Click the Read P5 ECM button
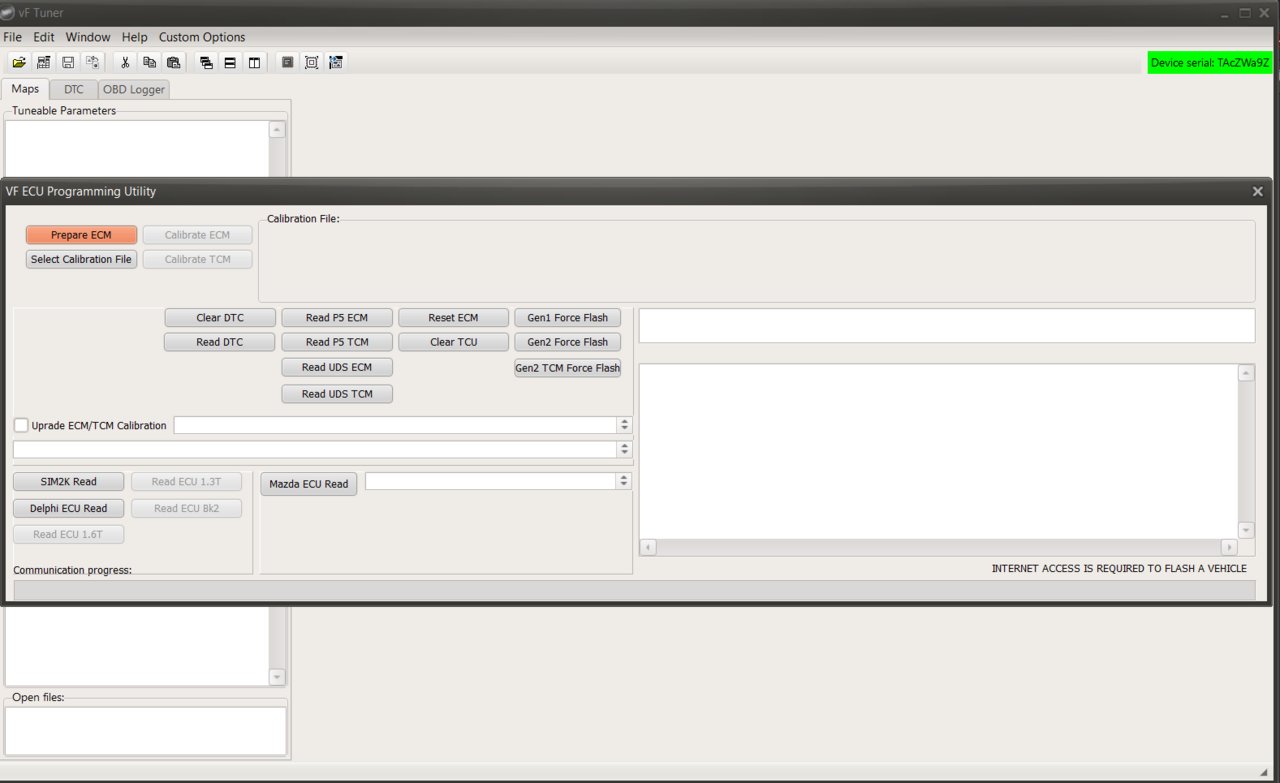 [337, 318]
